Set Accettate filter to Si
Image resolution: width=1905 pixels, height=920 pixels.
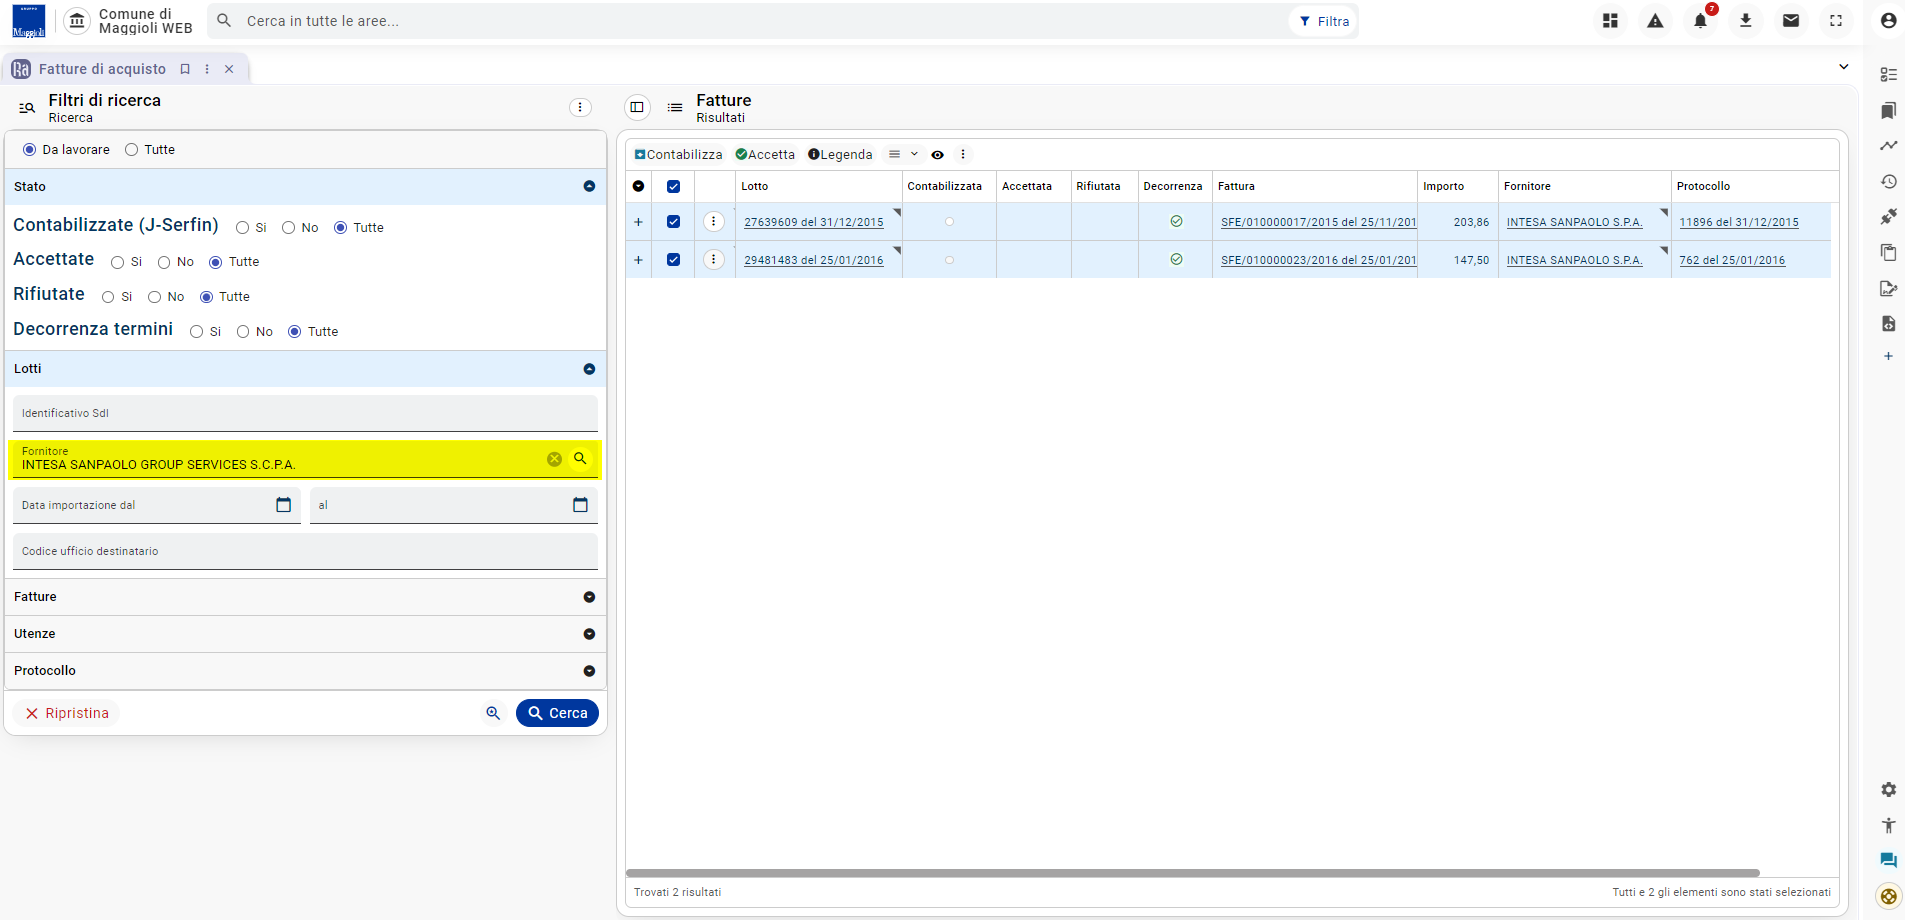click(117, 262)
